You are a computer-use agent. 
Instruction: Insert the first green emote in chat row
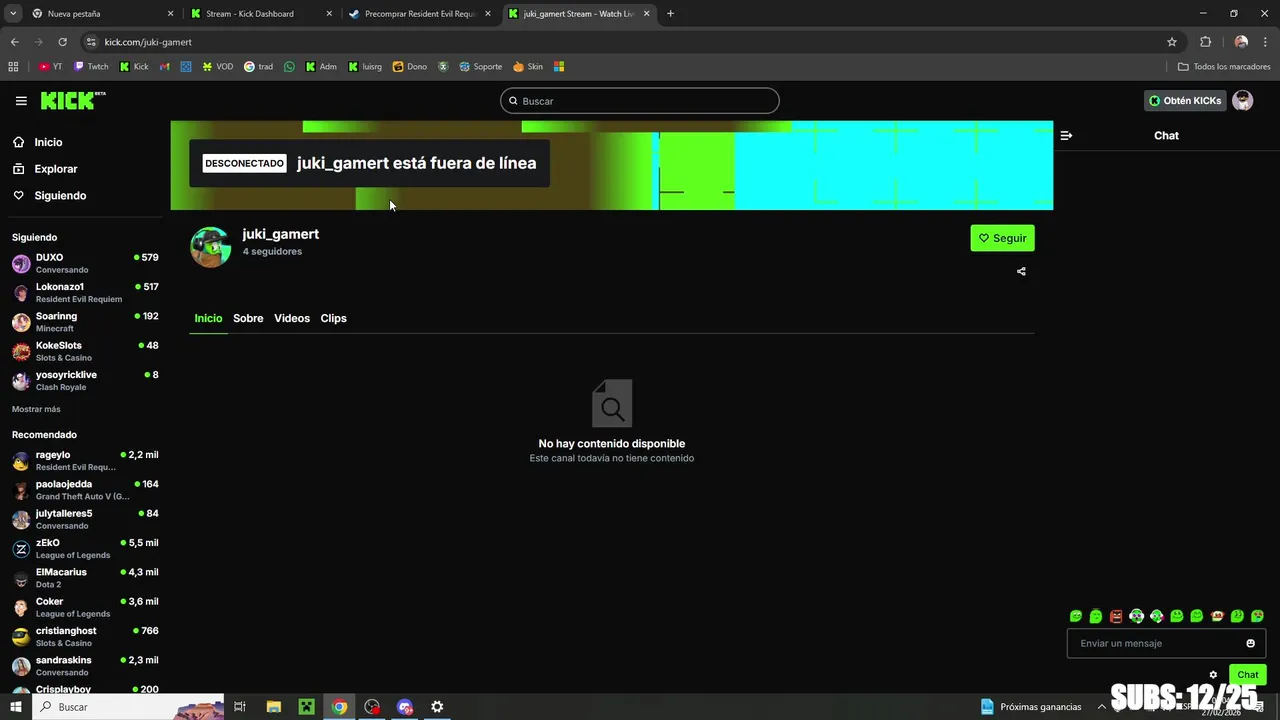[1076, 616]
